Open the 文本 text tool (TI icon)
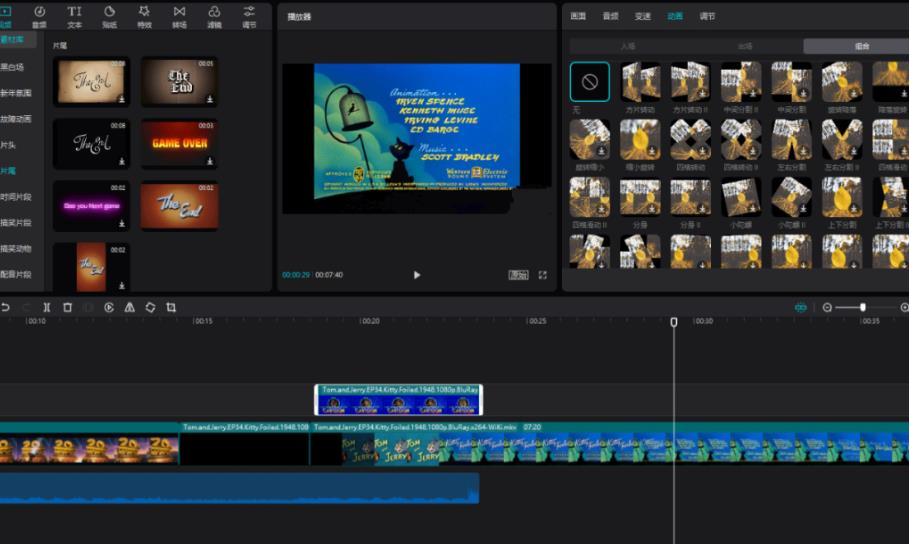This screenshot has height=544, width=909. pos(74,16)
